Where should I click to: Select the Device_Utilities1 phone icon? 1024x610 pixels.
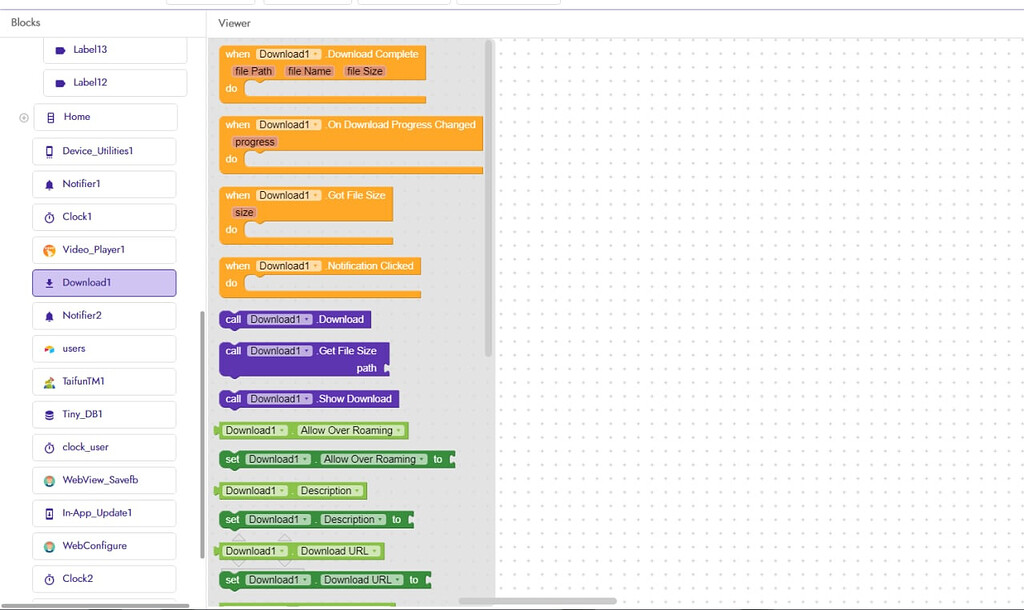pos(49,152)
